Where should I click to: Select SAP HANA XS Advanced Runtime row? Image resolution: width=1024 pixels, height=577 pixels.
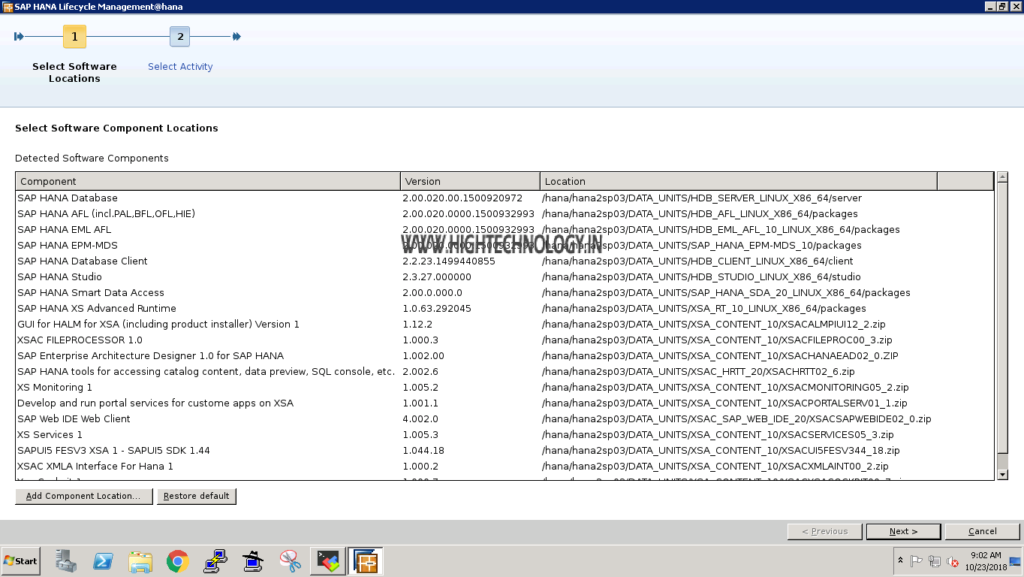[505, 308]
